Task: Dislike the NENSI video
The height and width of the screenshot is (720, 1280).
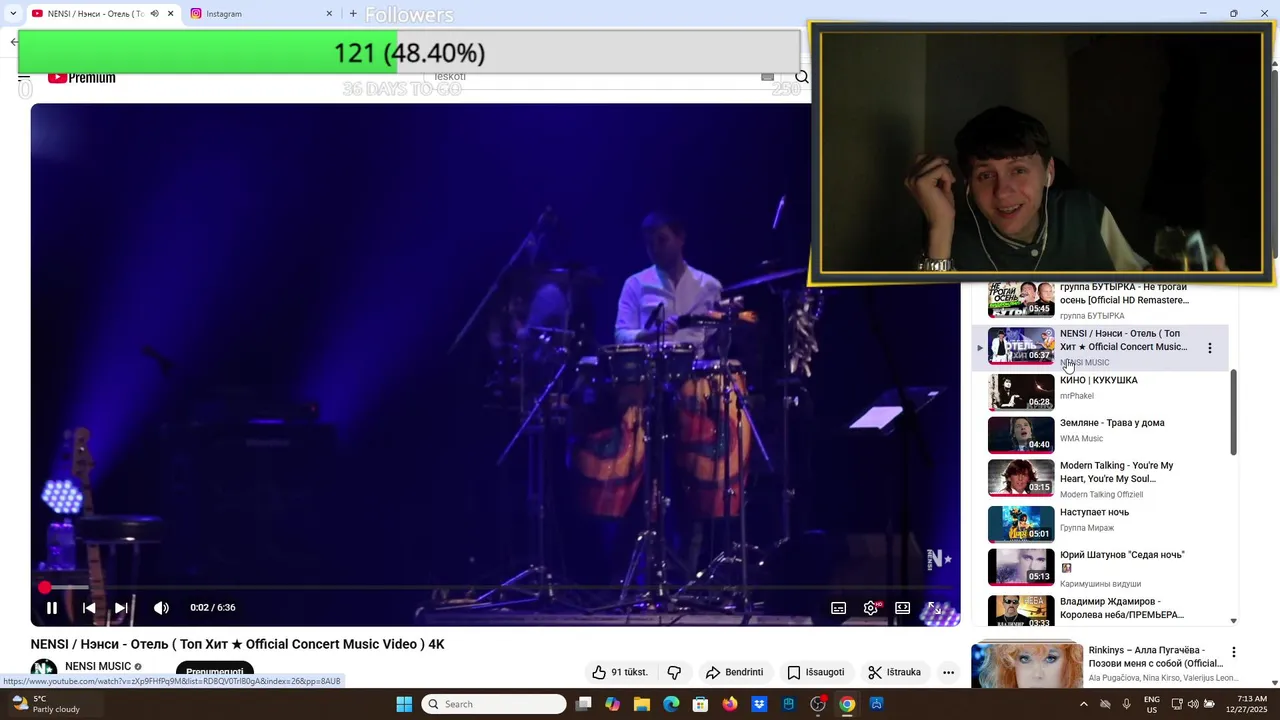Action: click(x=674, y=672)
